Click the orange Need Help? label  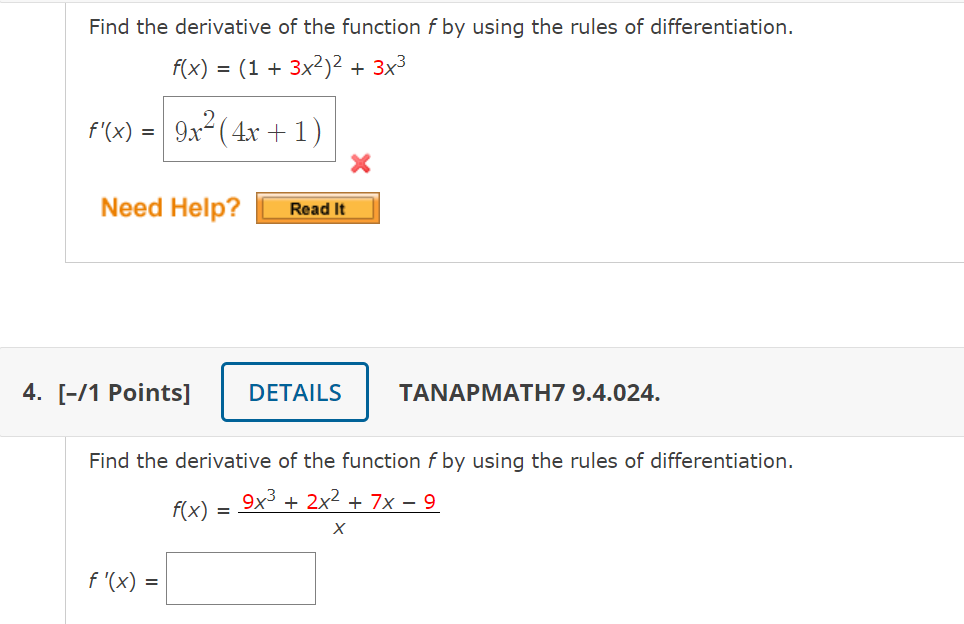(x=169, y=208)
